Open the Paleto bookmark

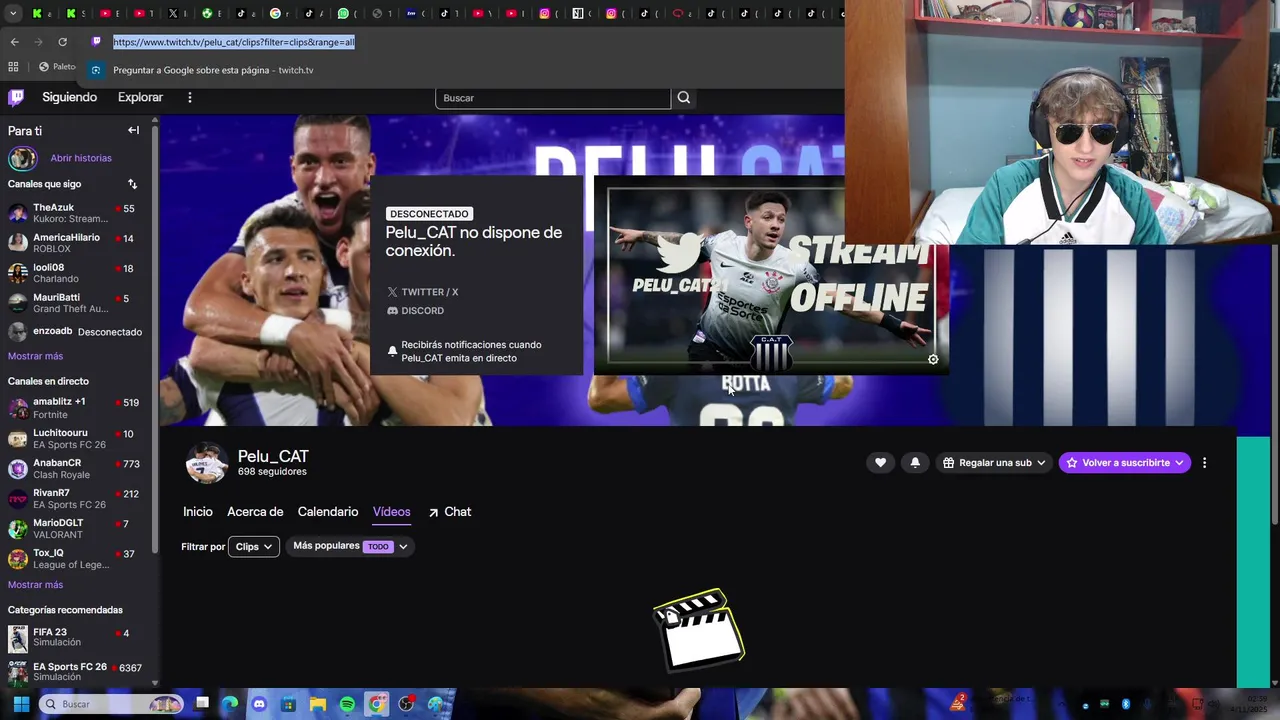point(57,67)
